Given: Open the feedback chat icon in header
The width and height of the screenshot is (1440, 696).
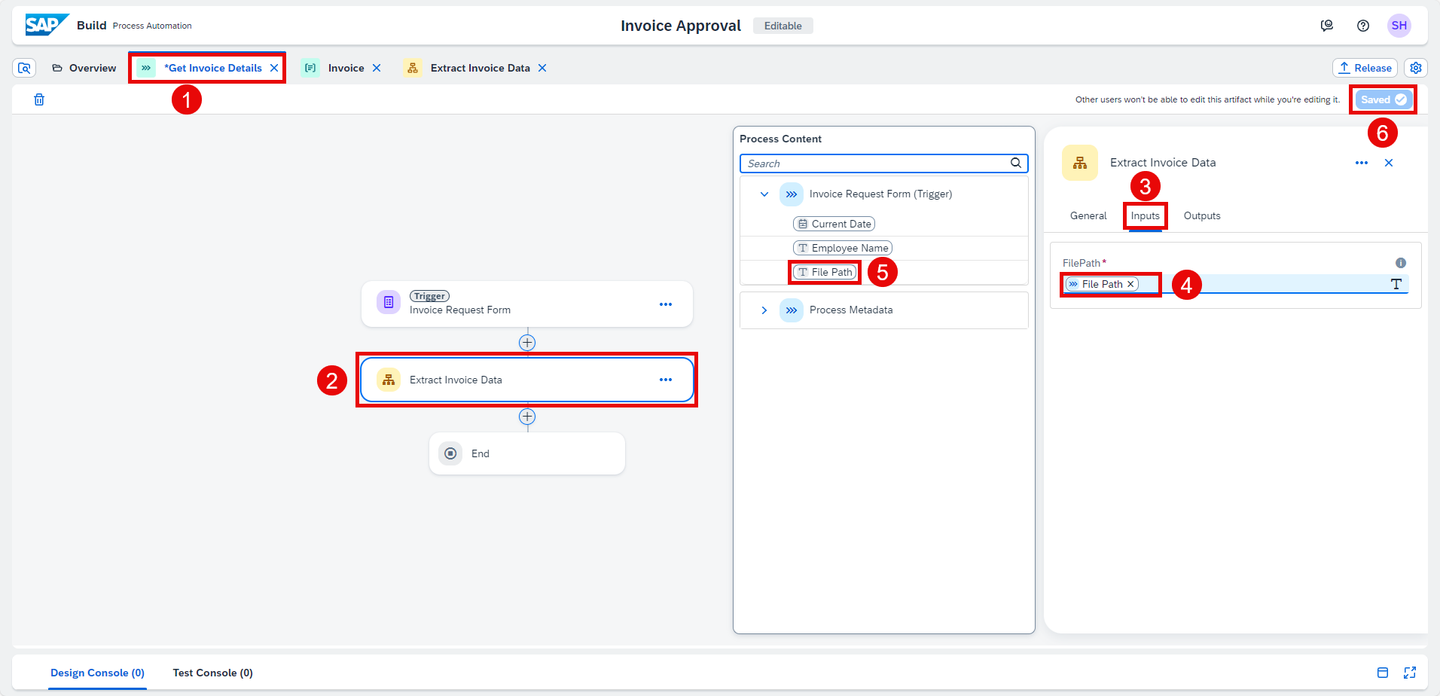Looking at the screenshot, I should pos(1327,26).
